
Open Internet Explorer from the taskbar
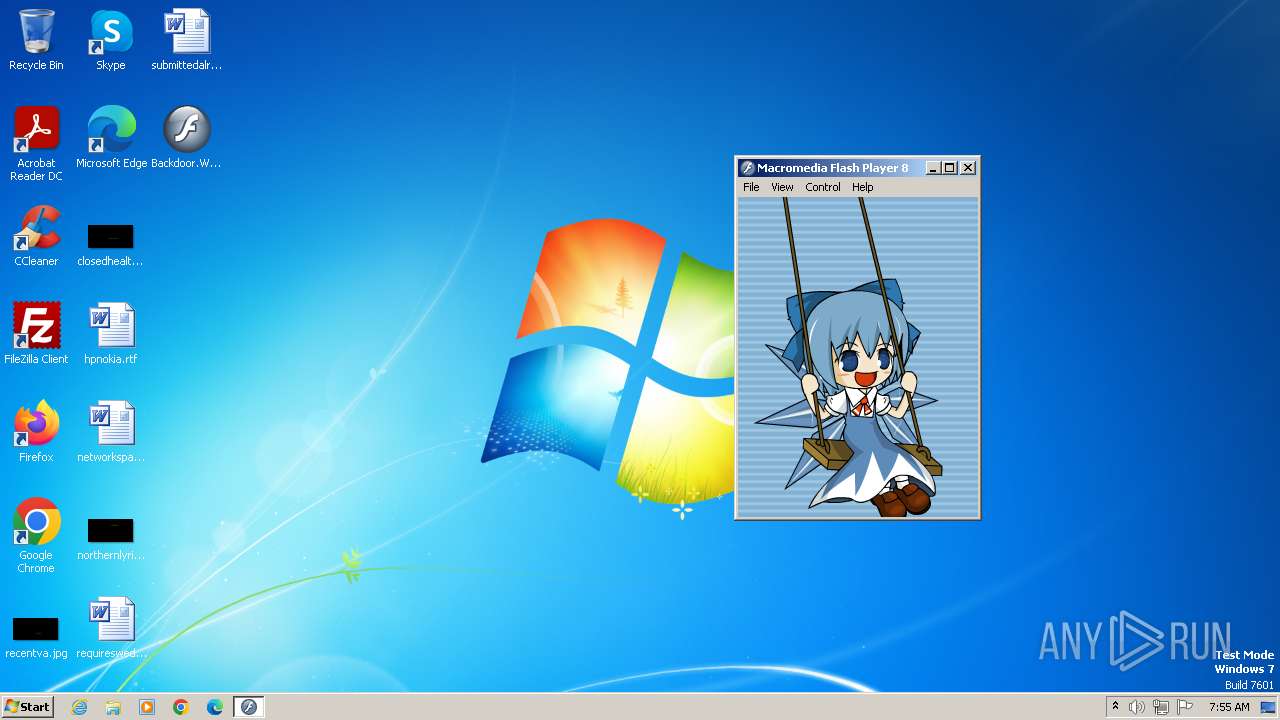pyautogui.click(x=79, y=707)
